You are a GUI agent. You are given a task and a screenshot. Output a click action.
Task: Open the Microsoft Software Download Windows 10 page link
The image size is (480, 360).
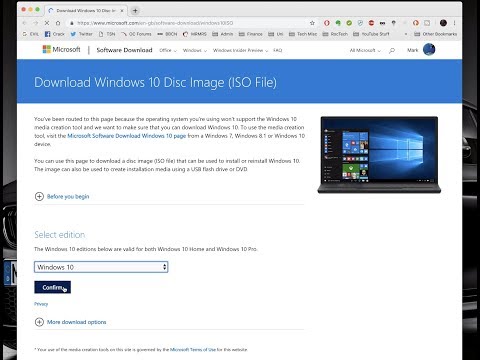(x=127, y=136)
